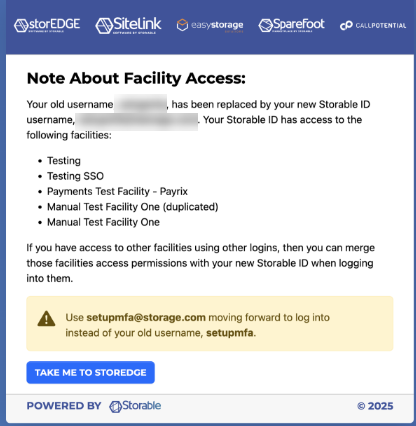Click the TAKE ME TO STOREDGE button
Screen dimensions: 416x426
point(91,372)
